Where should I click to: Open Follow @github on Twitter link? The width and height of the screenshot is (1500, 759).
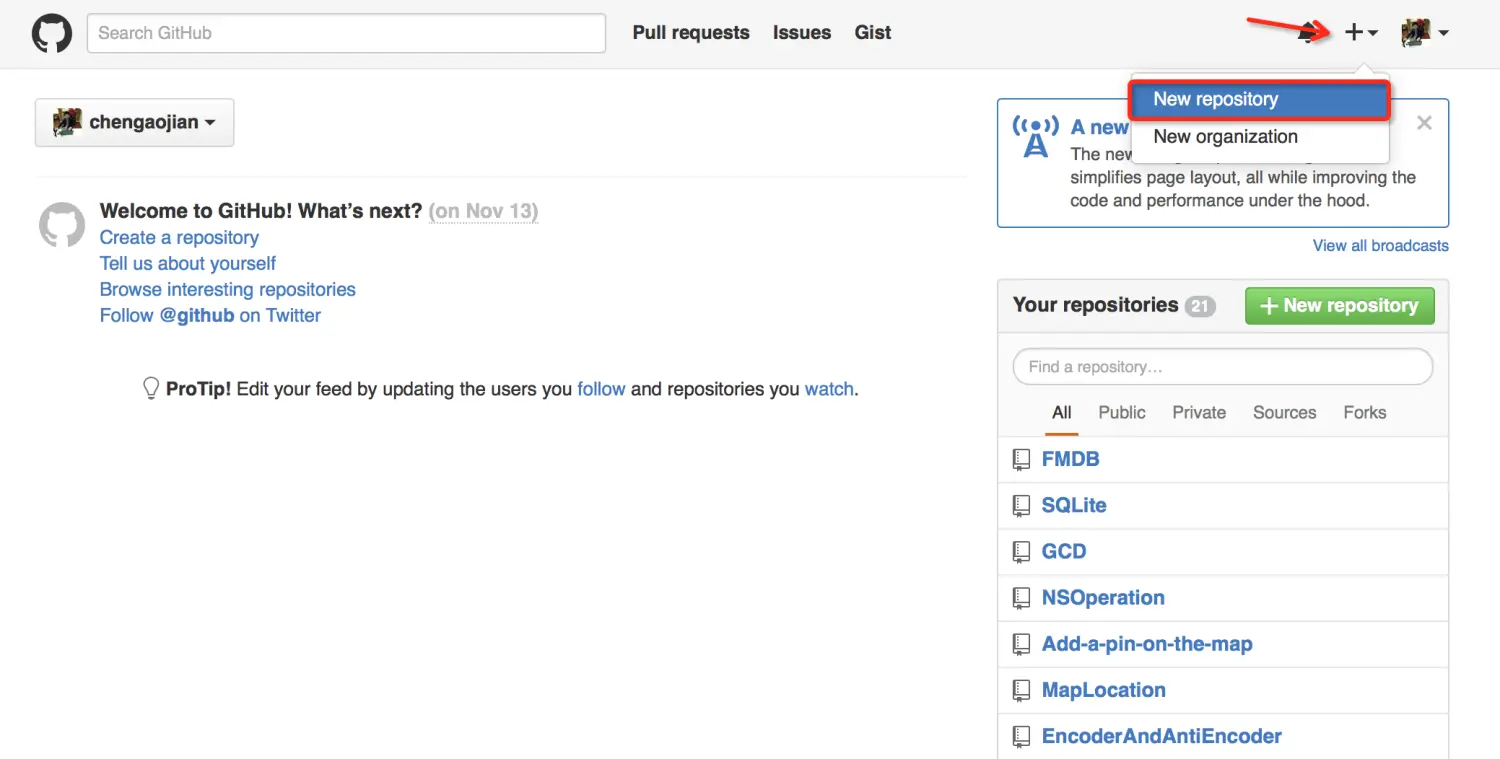point(210,316)
